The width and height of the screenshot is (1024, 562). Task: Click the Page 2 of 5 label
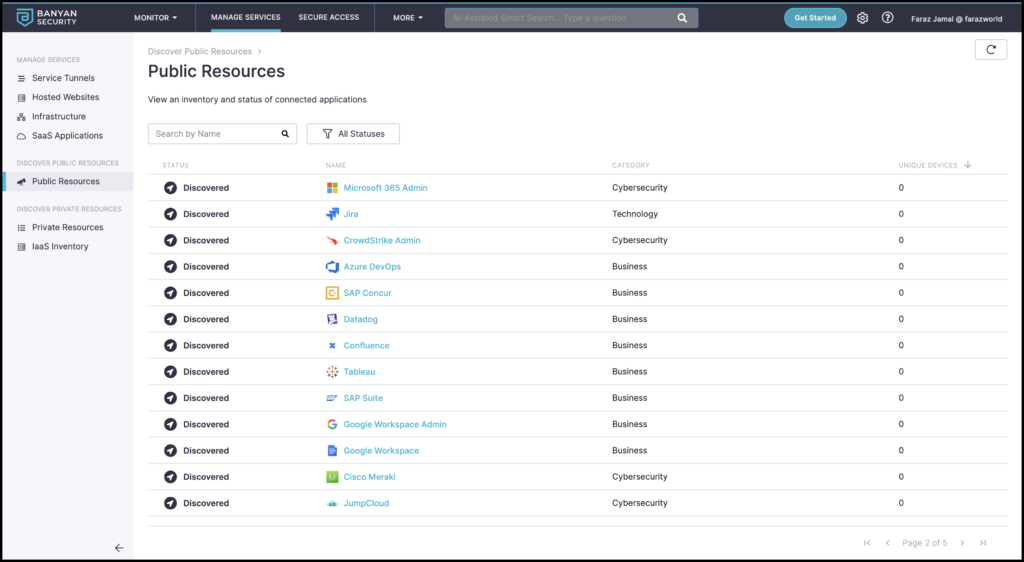[925, 543]
